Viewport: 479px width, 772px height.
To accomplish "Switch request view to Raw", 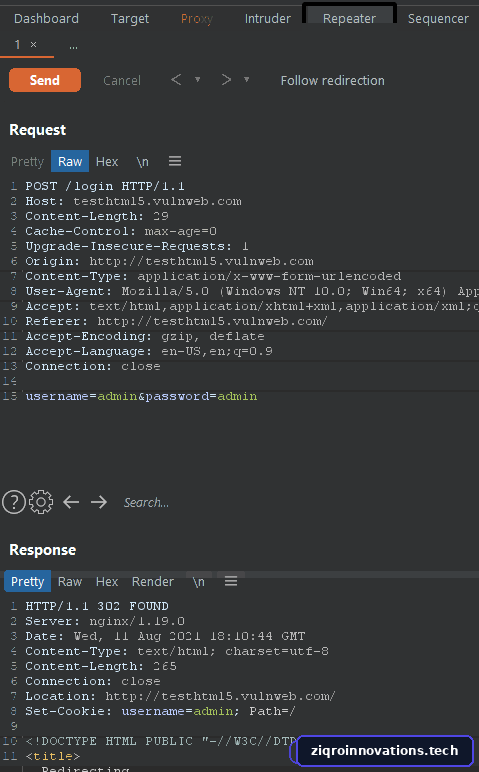I will 70,161.
